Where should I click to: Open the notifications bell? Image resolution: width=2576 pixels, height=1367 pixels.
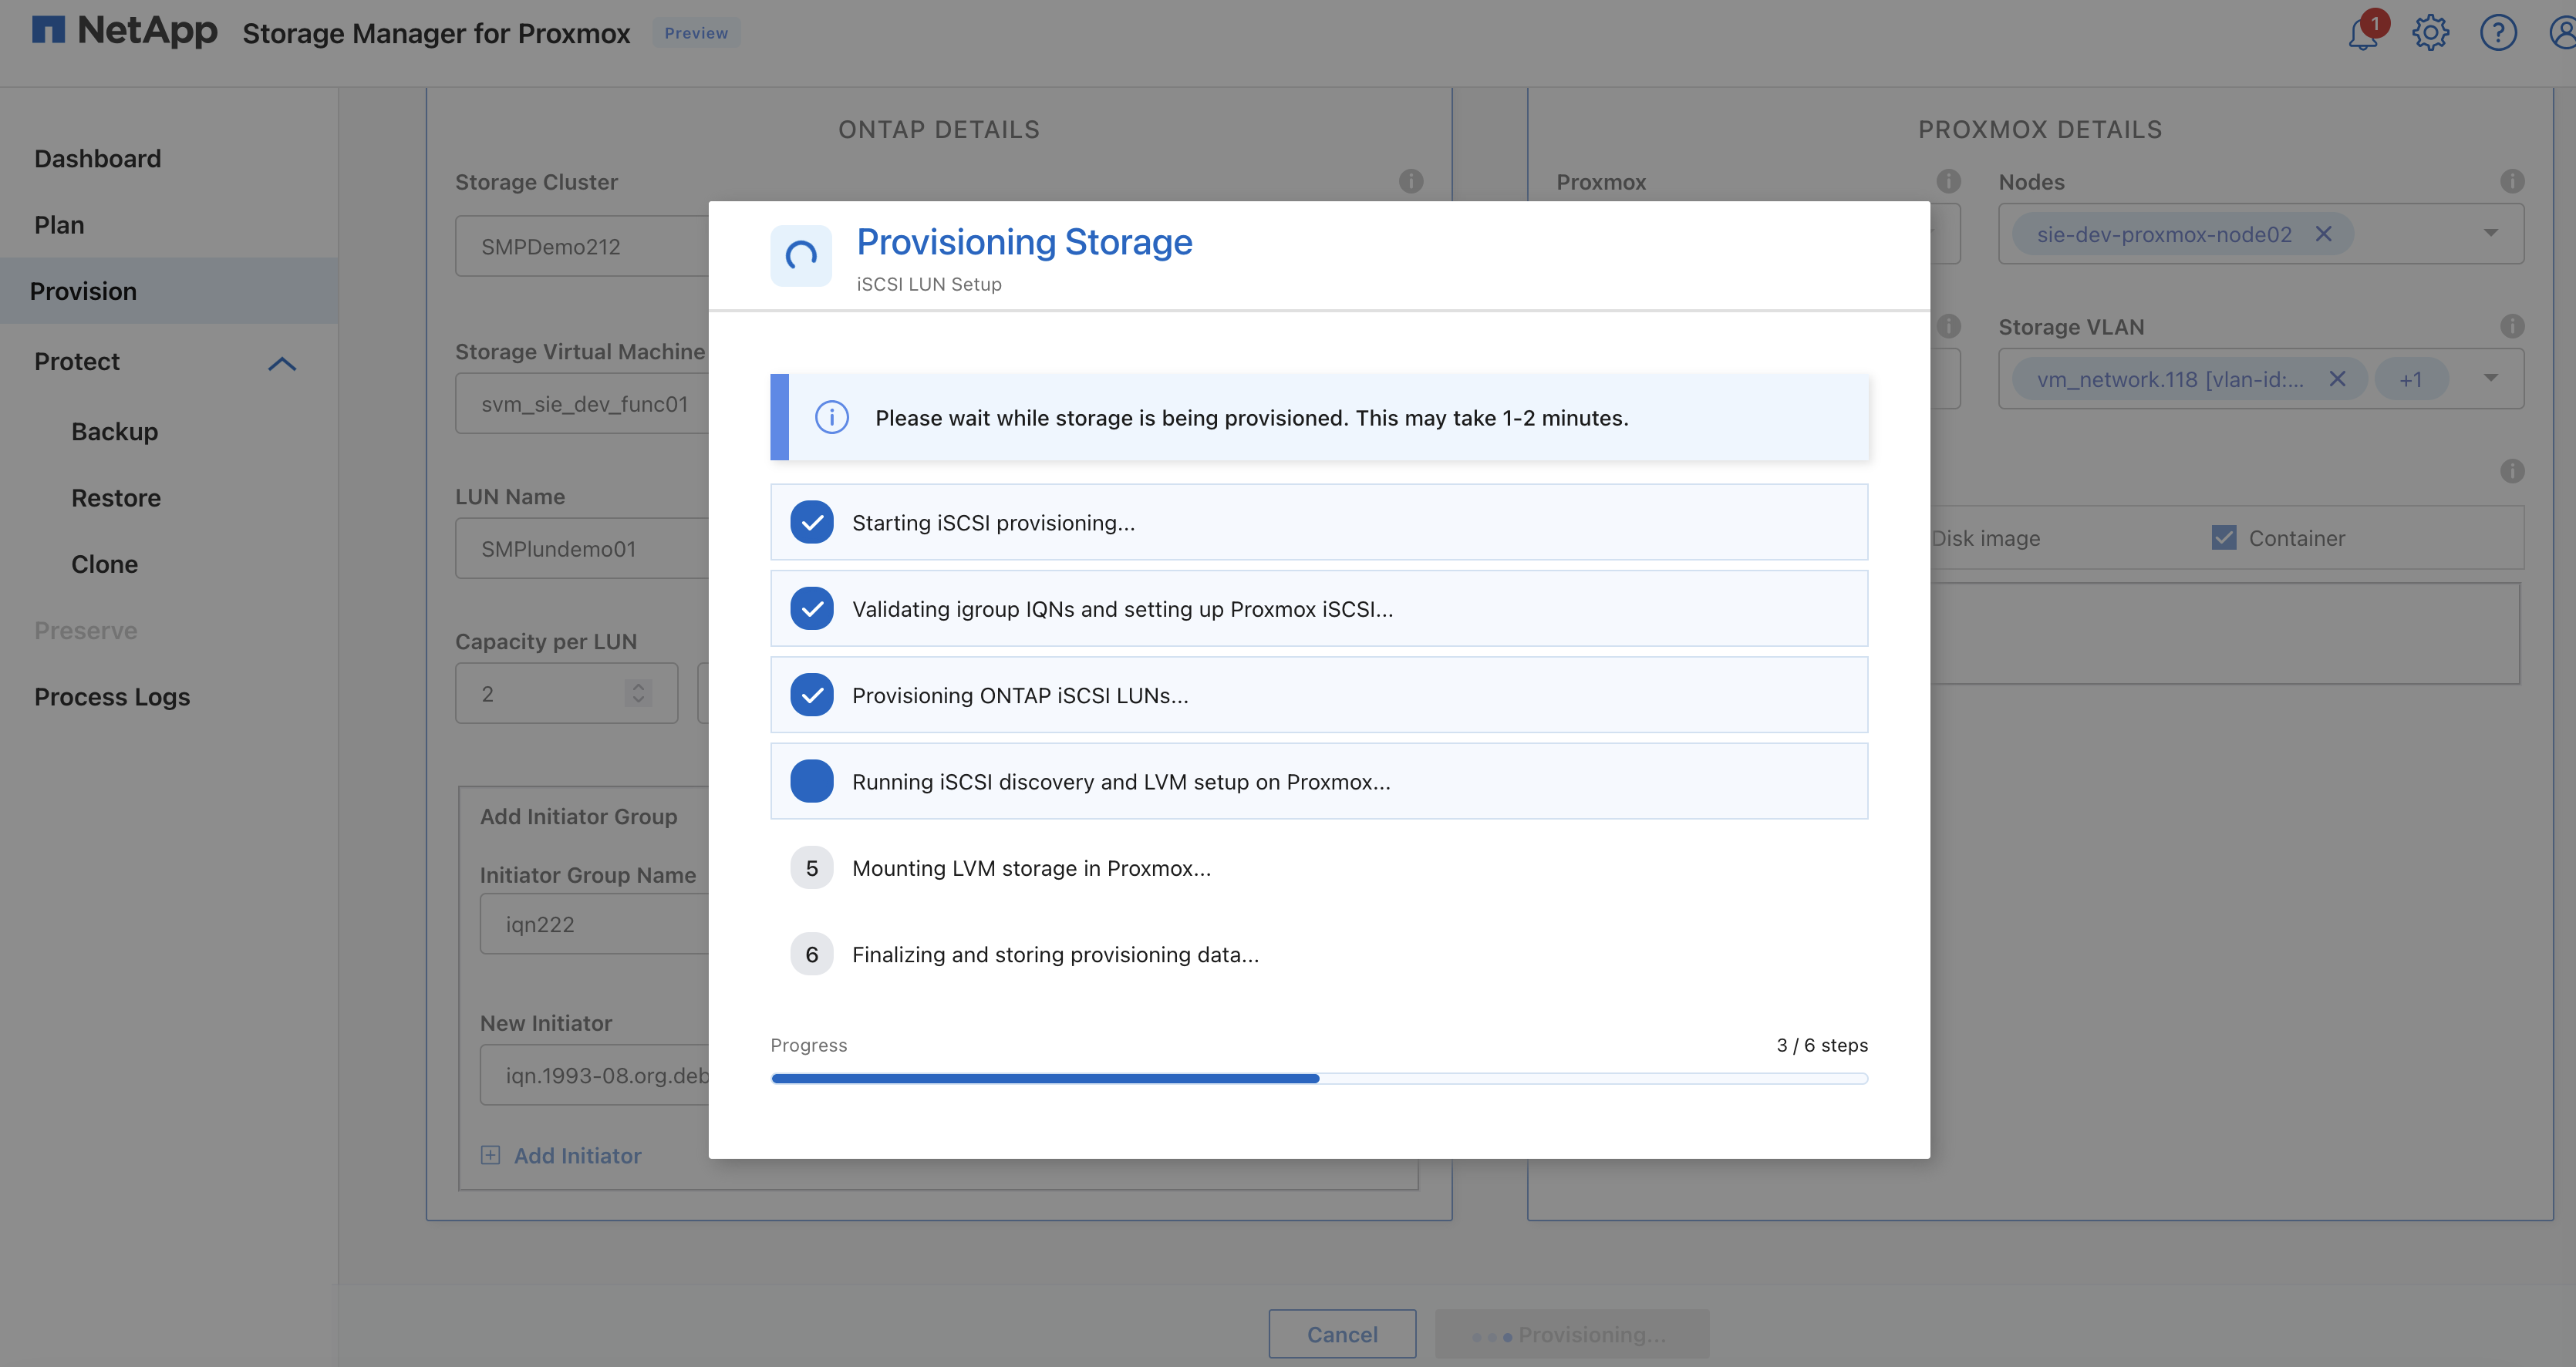pyautogui.click(x=2364, y=32)
